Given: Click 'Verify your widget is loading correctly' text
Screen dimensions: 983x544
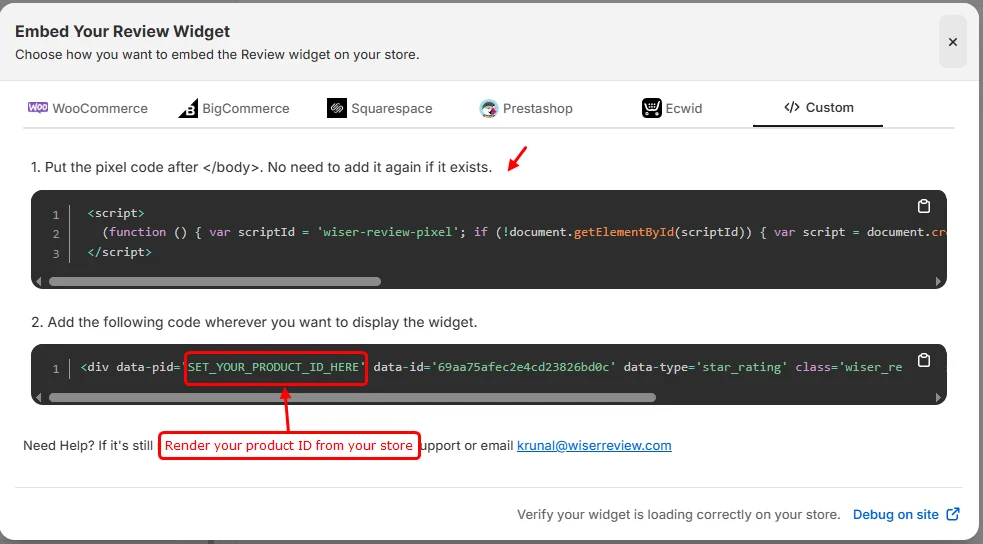Looking at the screenshot, I should [x=678, y=515].
